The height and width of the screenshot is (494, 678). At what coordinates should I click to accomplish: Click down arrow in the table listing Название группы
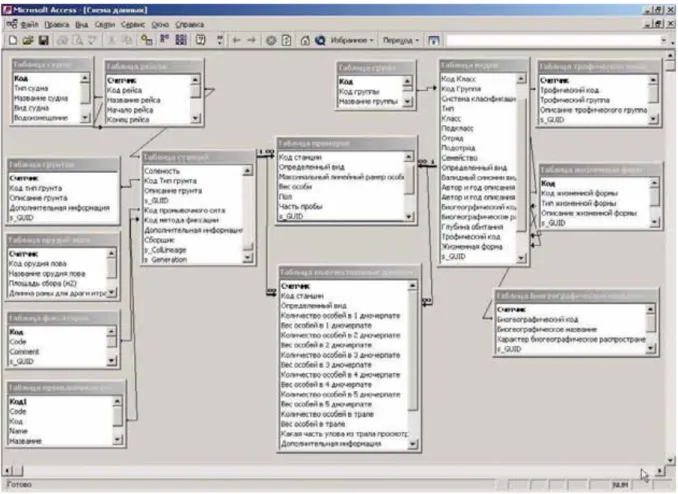(x=407, y=102)
